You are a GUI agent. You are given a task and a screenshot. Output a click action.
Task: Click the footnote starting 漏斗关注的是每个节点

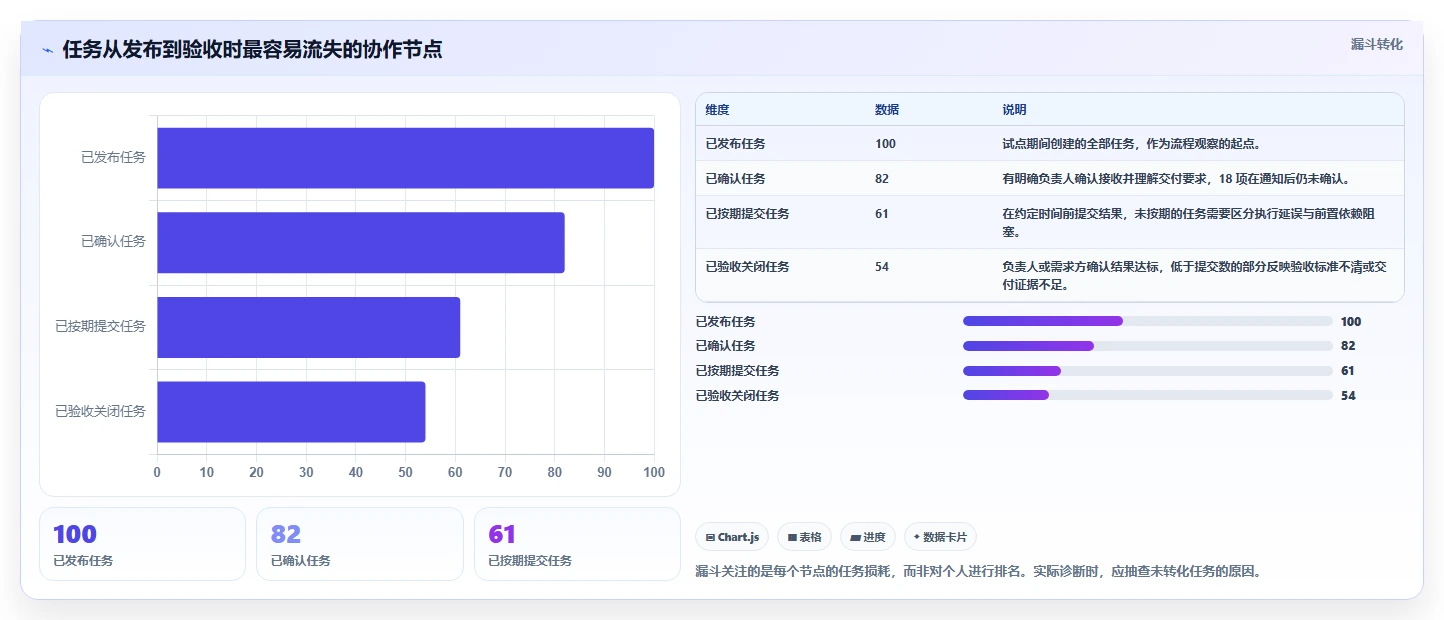(x=978, y=572)
